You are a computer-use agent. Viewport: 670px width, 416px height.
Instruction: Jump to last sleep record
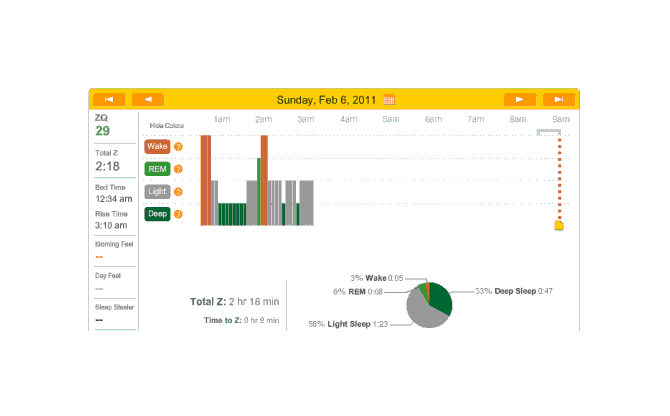[x=559, y=99]
